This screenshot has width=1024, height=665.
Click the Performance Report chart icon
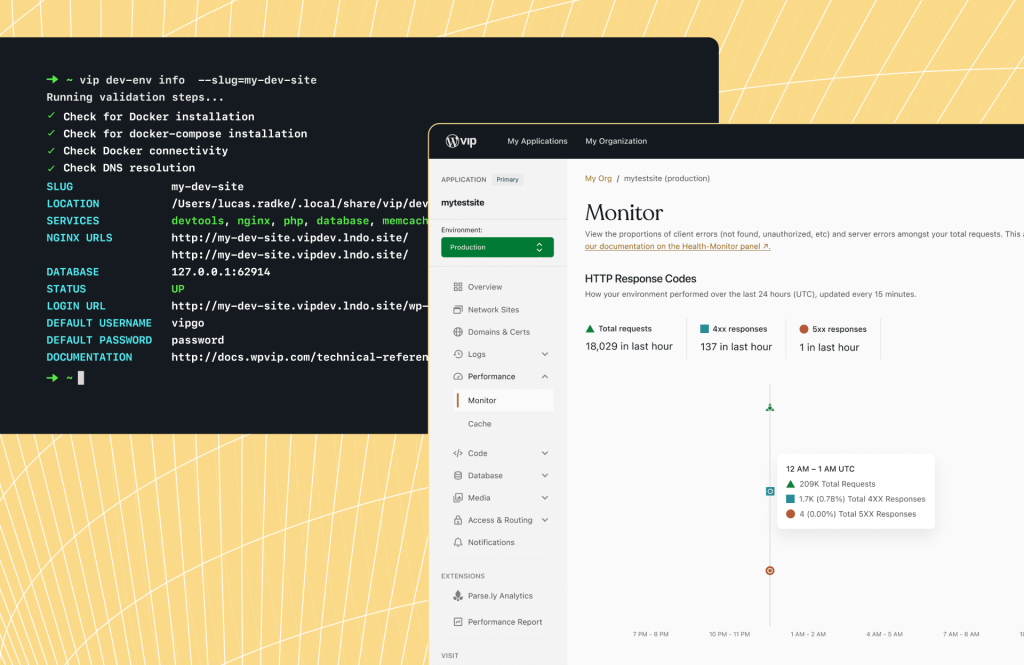(458, 622)
